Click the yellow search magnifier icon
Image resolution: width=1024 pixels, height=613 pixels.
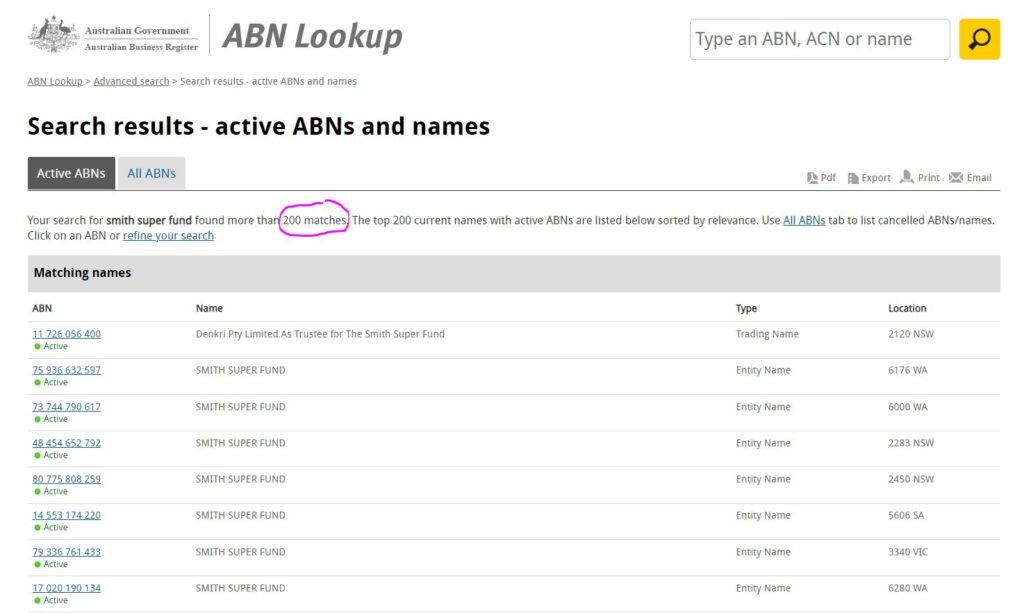click(978, 38)
